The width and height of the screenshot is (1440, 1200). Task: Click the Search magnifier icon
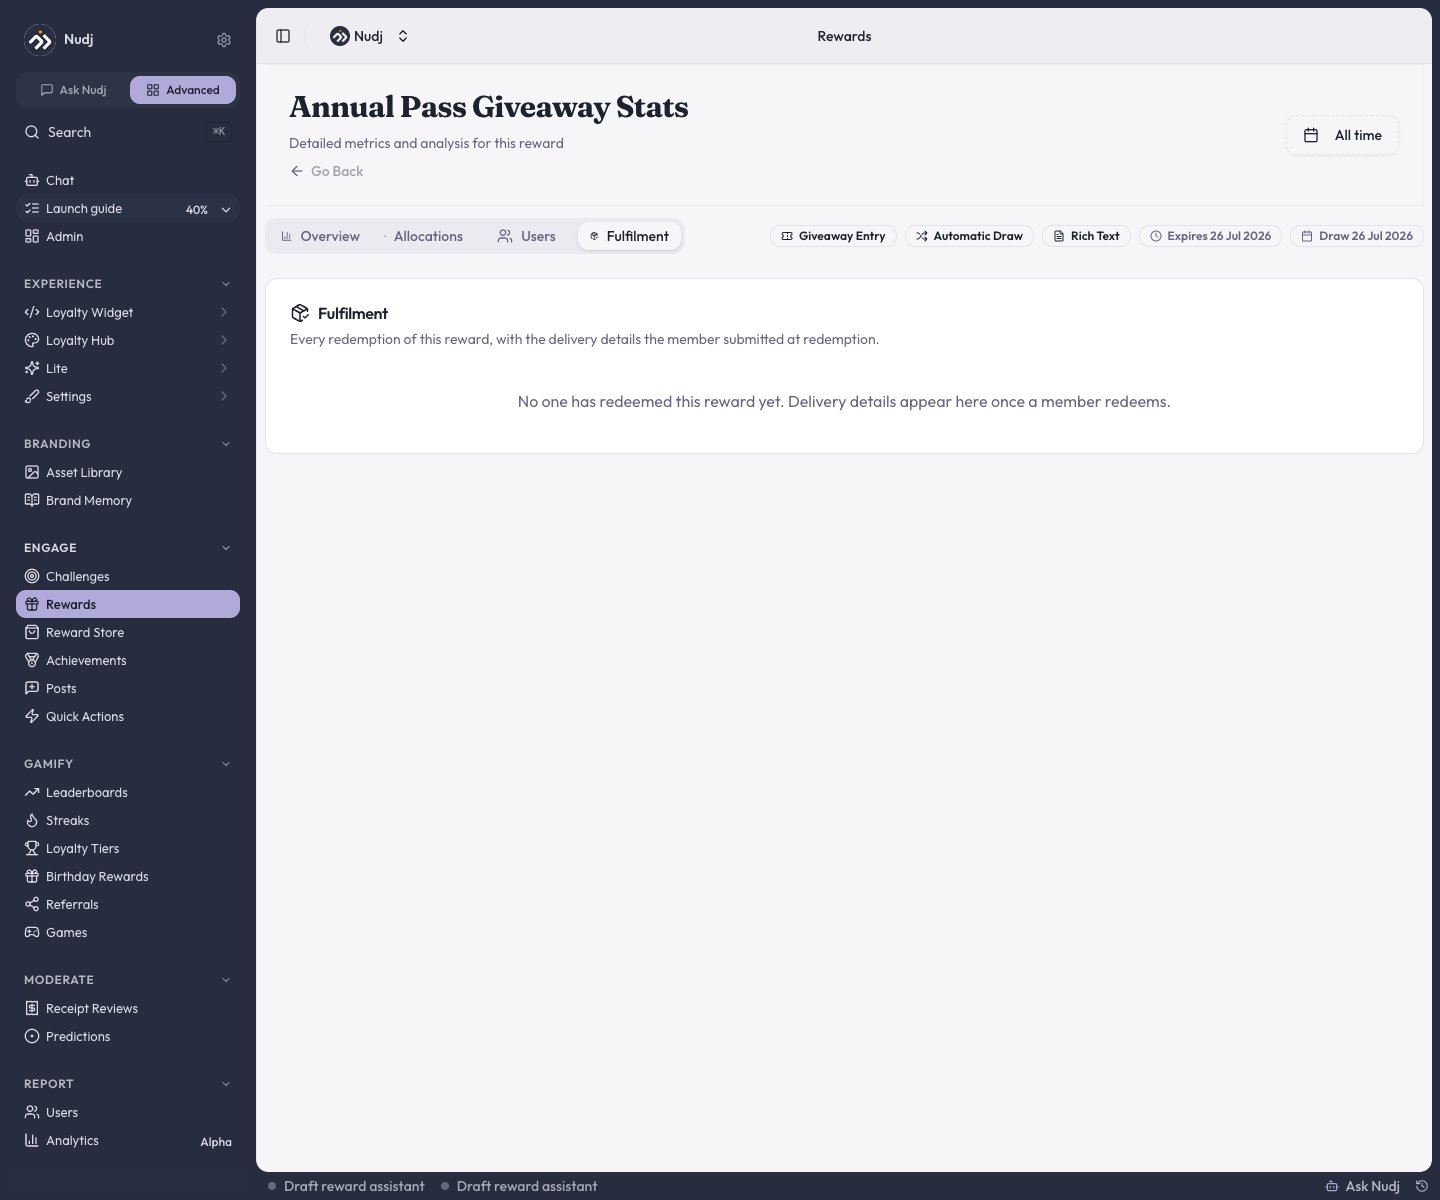(x=32, y=132)
